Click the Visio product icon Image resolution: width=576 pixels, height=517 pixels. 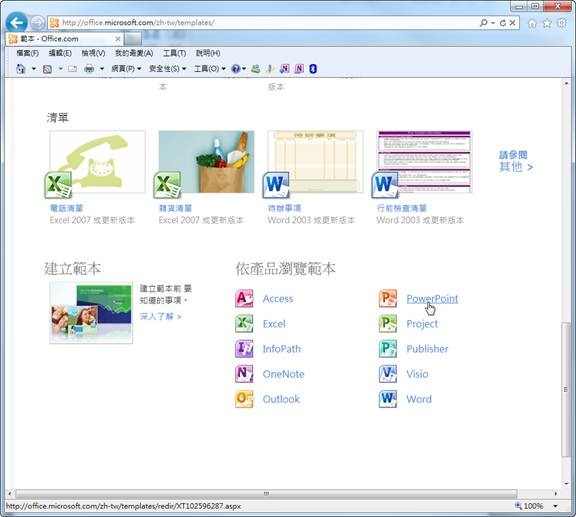click(388, 374)
